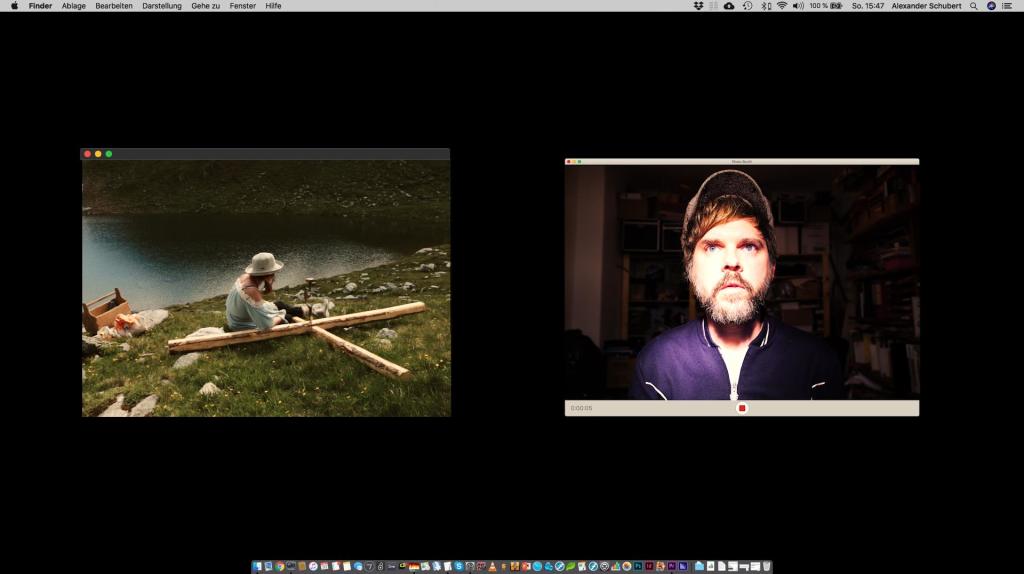Open the Apple menu
The height and width of the screenshot is (574, 1024).
(x=14, y=6)
